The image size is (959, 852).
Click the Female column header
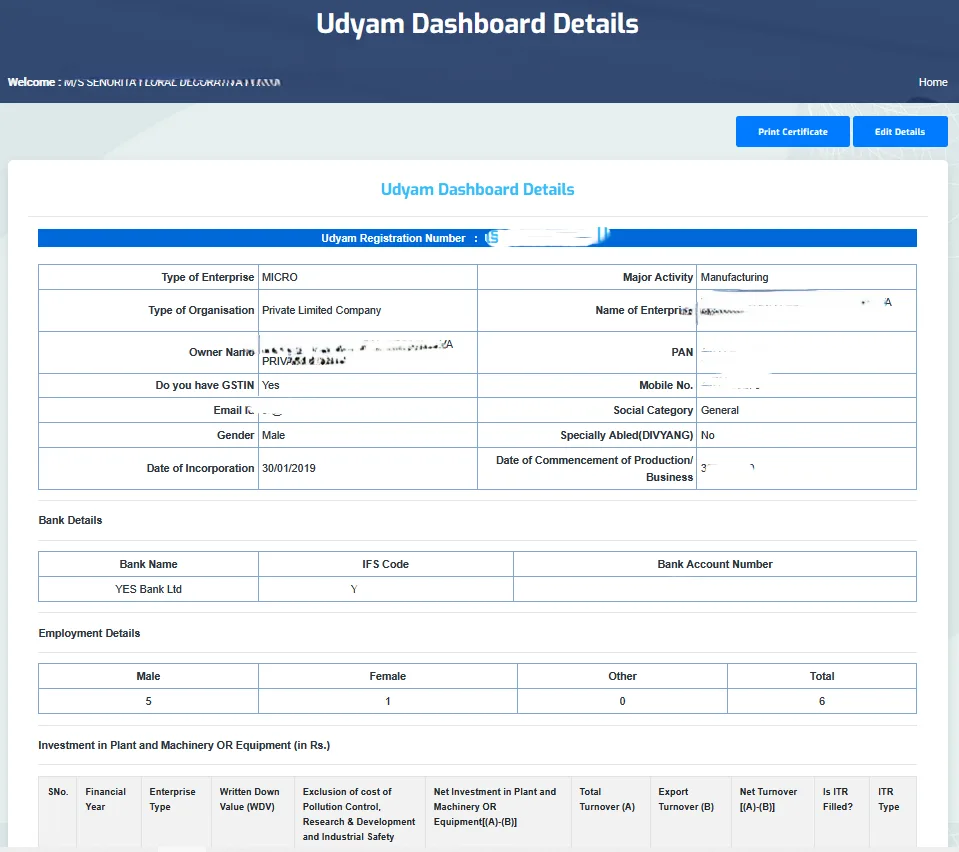coord(388,676)
